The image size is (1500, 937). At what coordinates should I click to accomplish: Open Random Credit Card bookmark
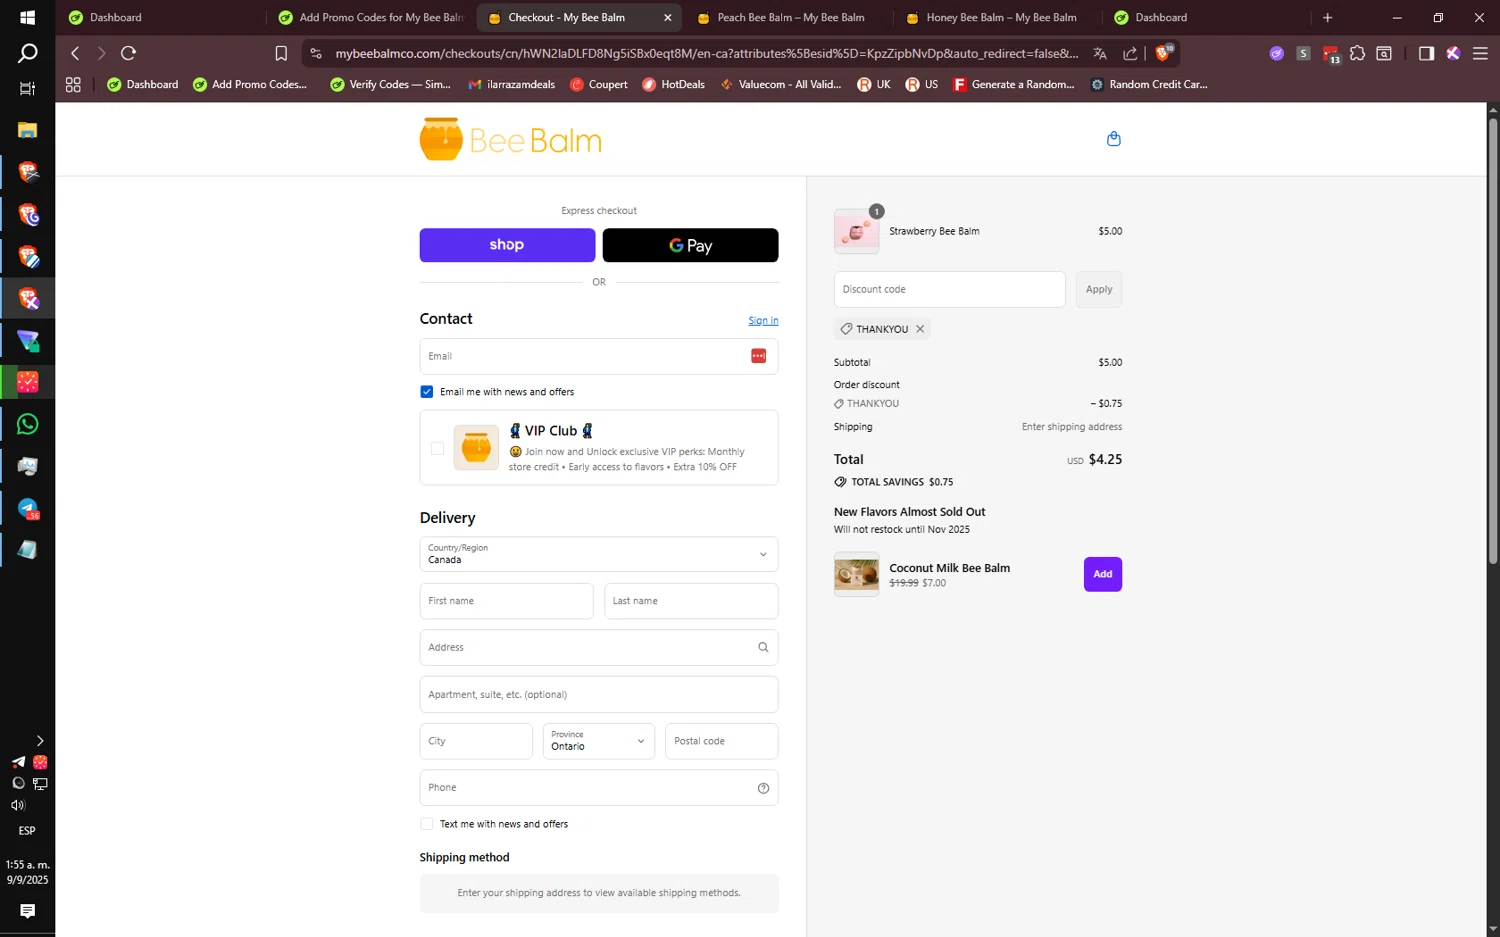(1149, 85)
